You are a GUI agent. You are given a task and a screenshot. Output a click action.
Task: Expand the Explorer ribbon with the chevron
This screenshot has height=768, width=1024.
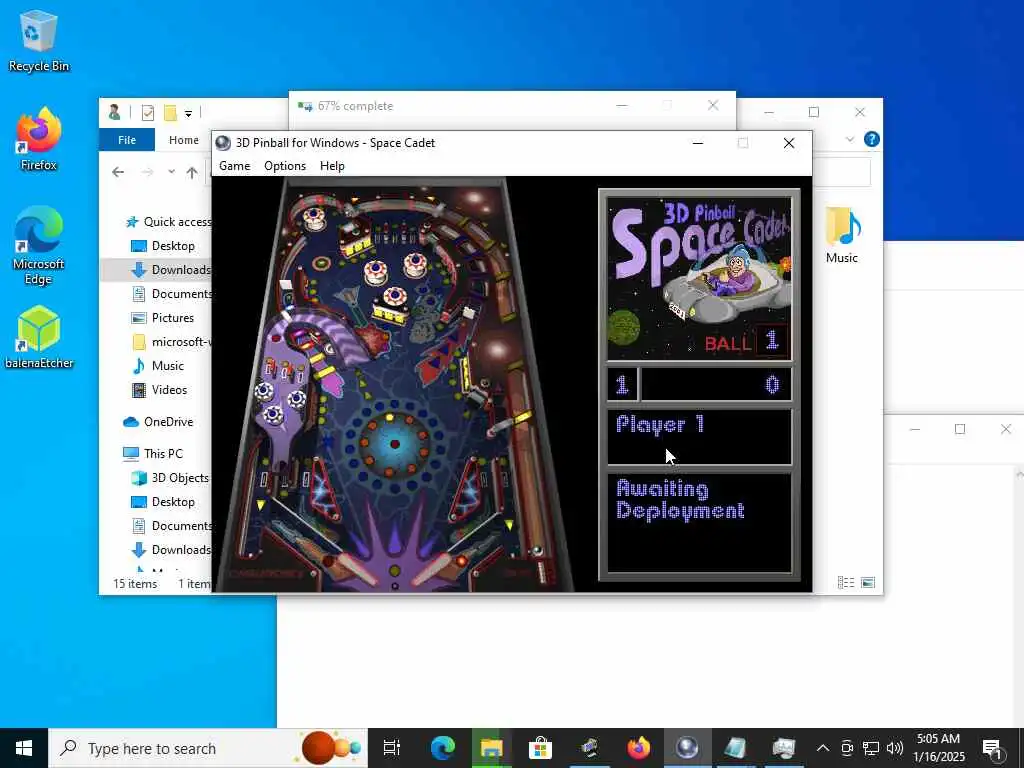click(x=850, y=140)
